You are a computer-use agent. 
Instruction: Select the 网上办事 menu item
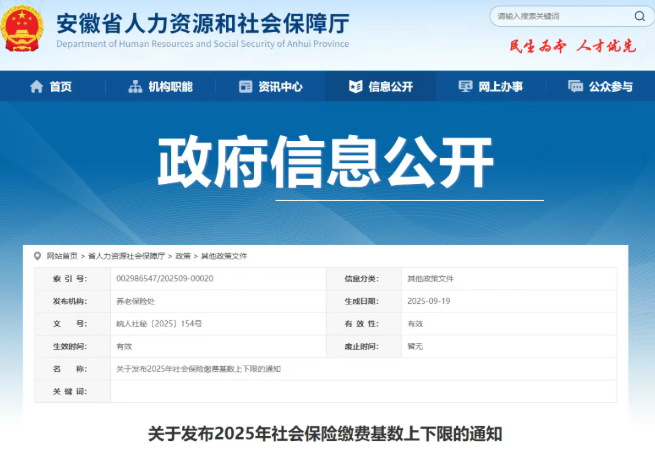(x=500, y=87)
